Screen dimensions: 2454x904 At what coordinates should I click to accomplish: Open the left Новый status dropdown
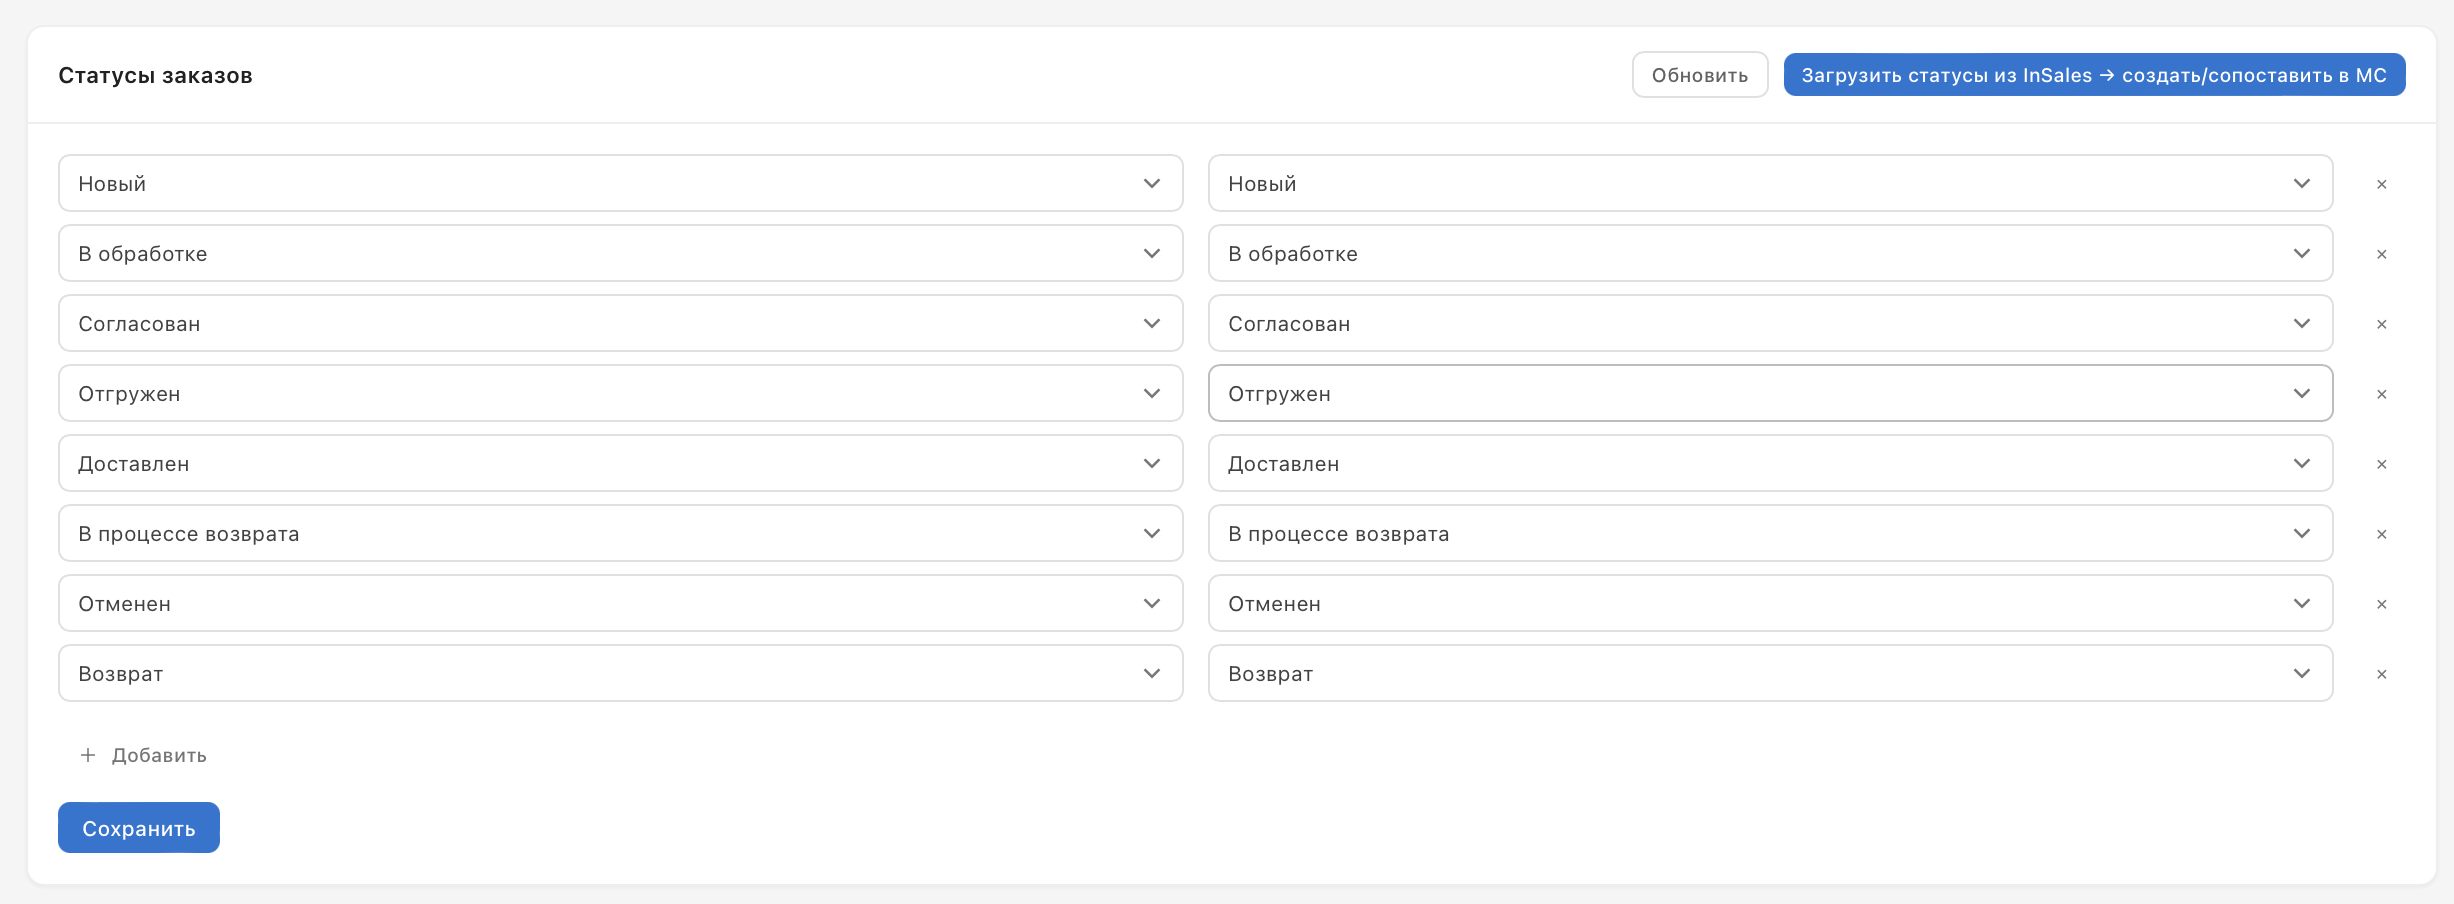[x=620, y=183]
